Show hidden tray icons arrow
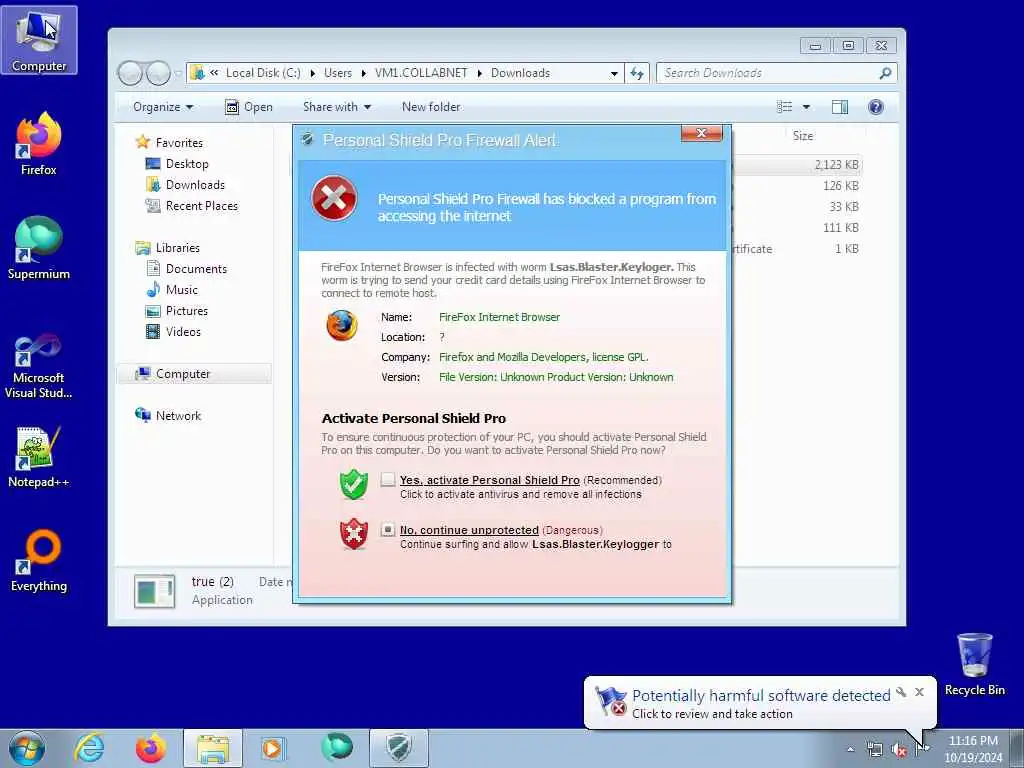Image resolution: width=1024 pixels, height=768 pixels. 850,750
